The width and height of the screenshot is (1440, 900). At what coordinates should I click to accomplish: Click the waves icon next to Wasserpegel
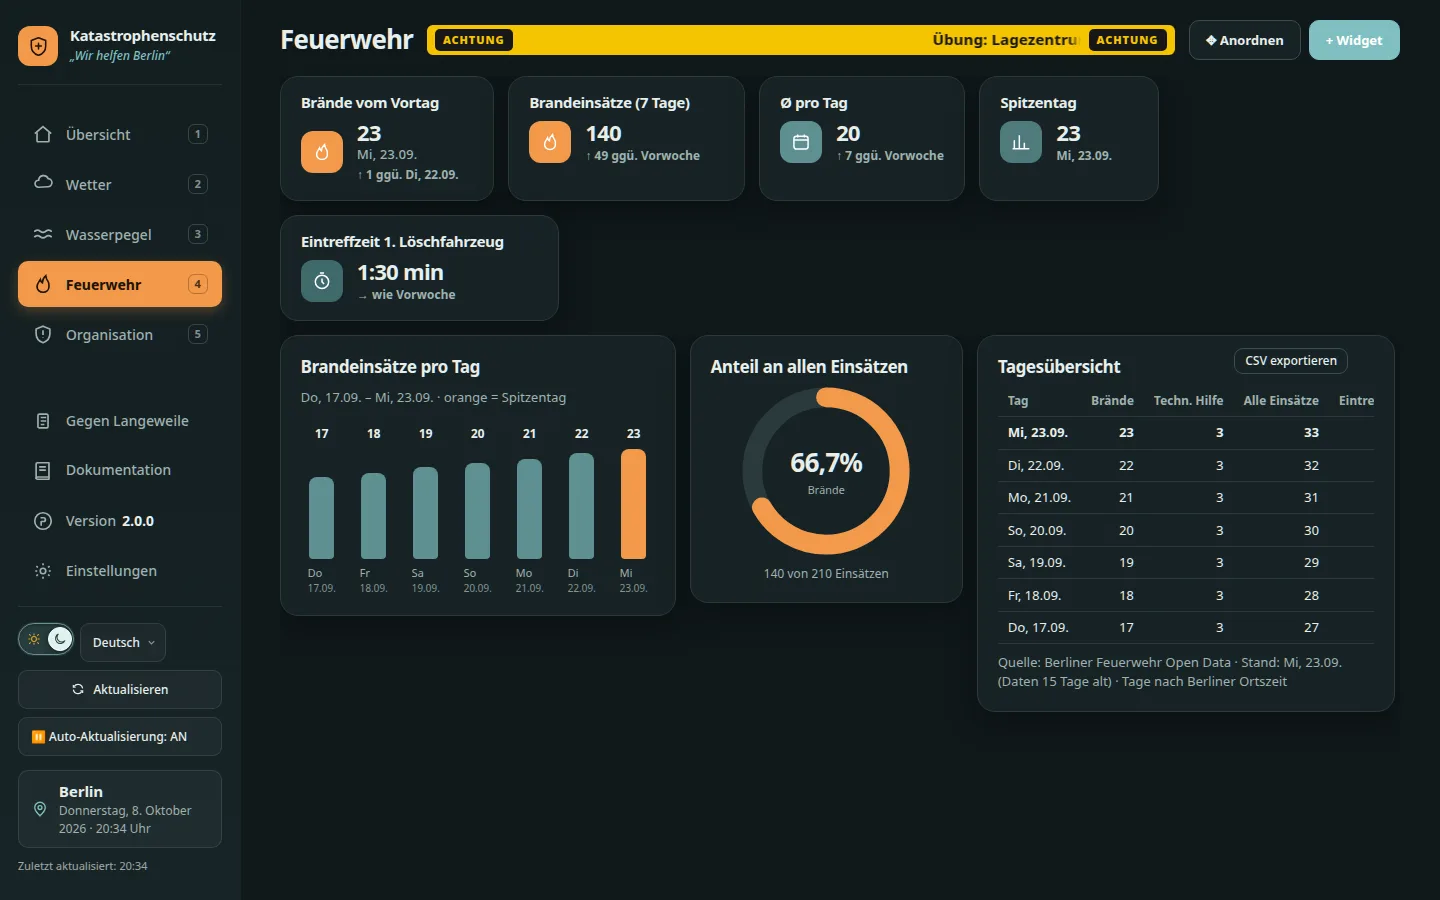point(43,234)
